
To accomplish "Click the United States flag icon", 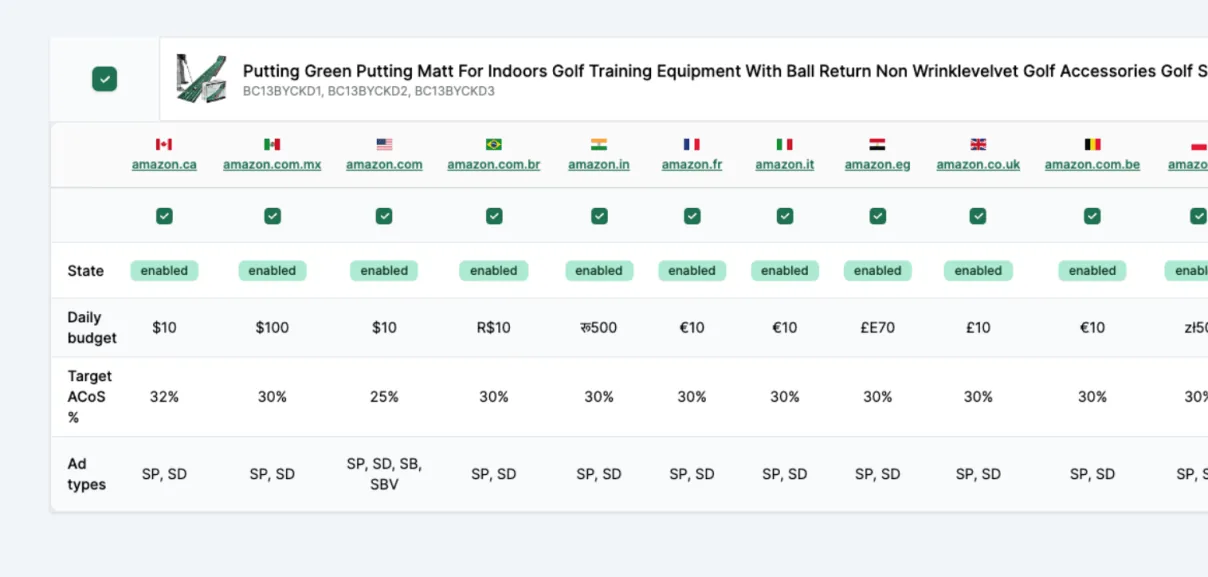I will 384,145.
